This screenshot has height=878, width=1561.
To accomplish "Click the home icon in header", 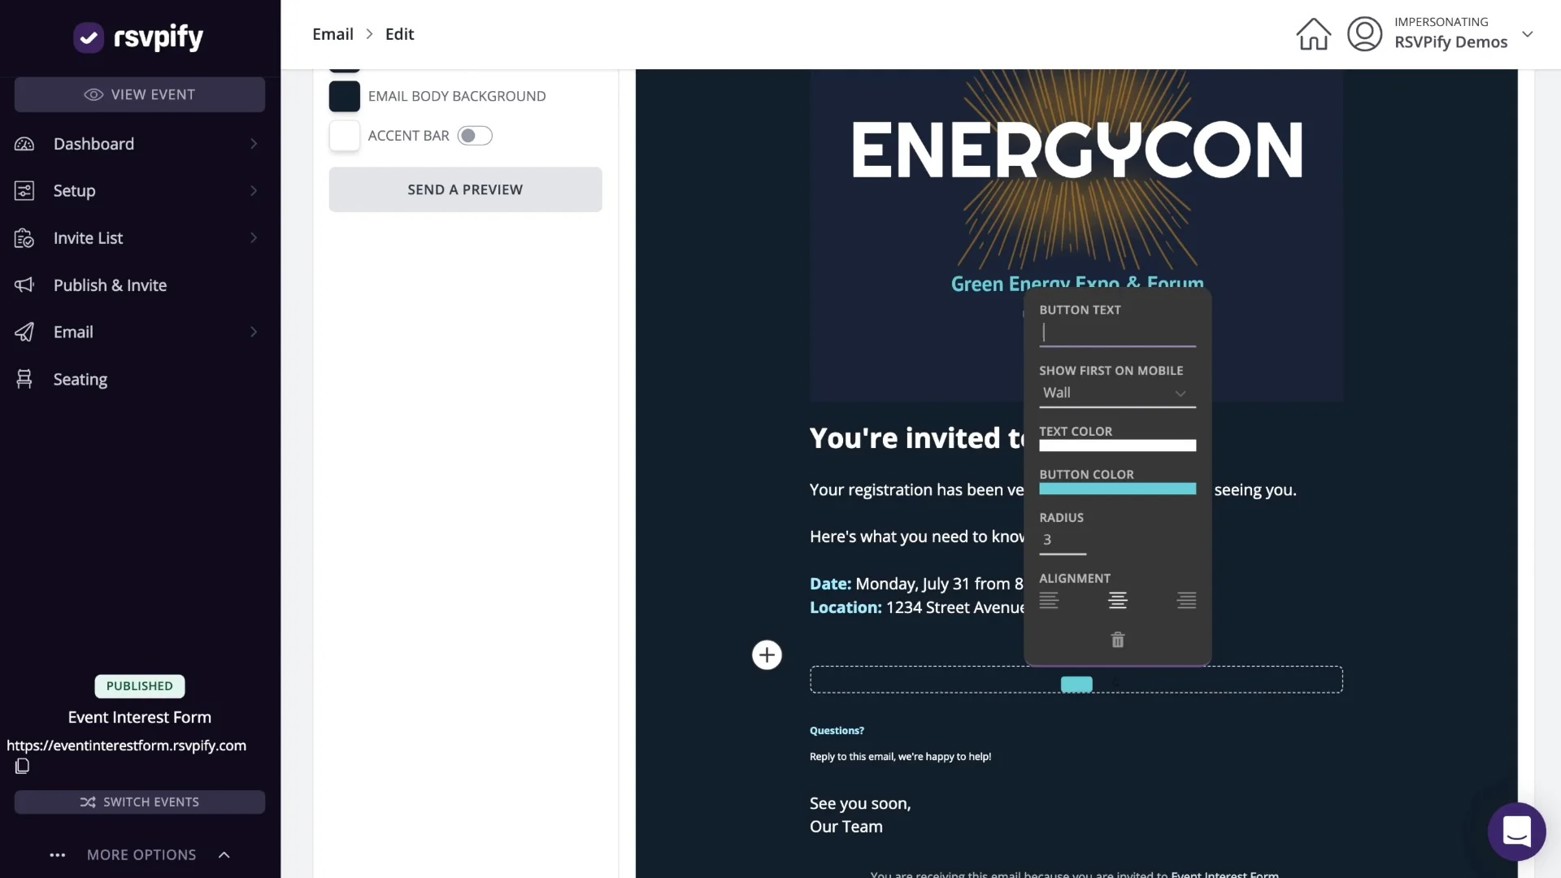I will (x=1313, y=34).
